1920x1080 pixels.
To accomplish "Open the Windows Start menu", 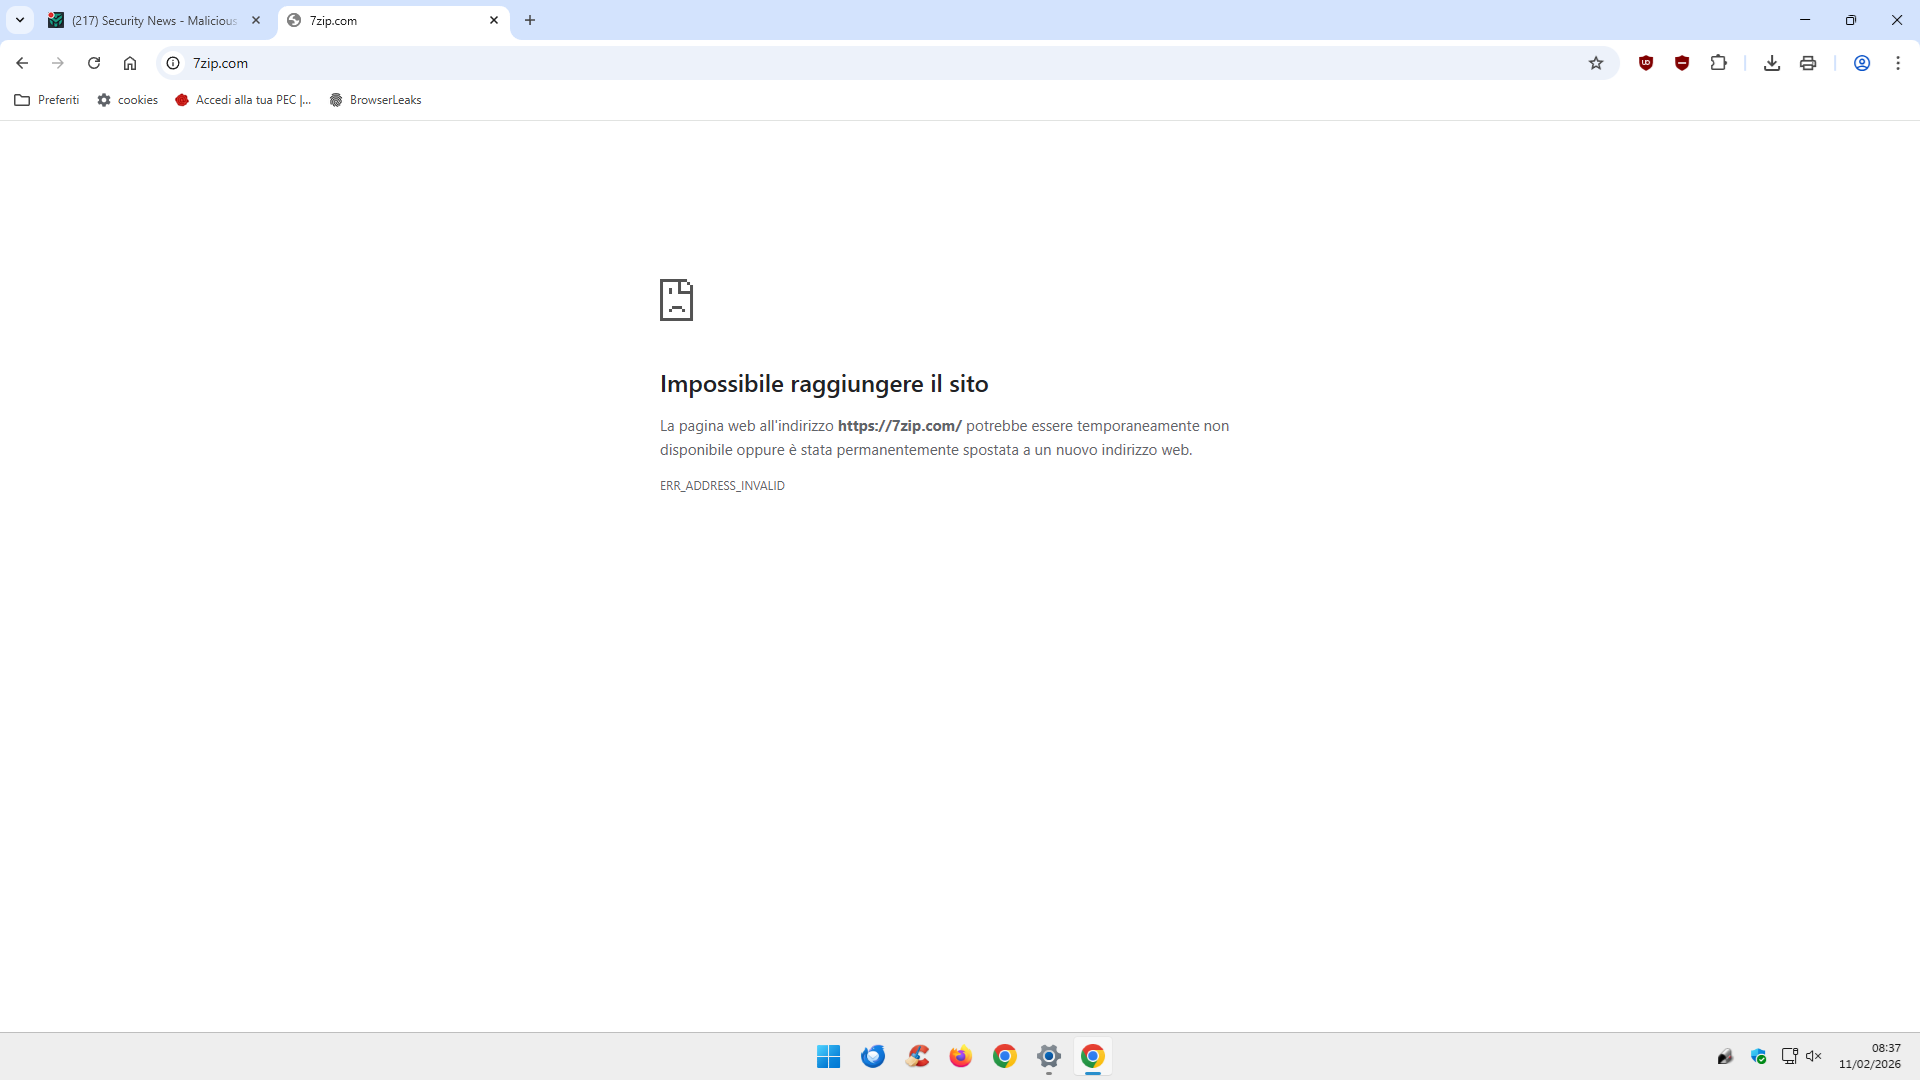I will click(x=829, y=1056).
